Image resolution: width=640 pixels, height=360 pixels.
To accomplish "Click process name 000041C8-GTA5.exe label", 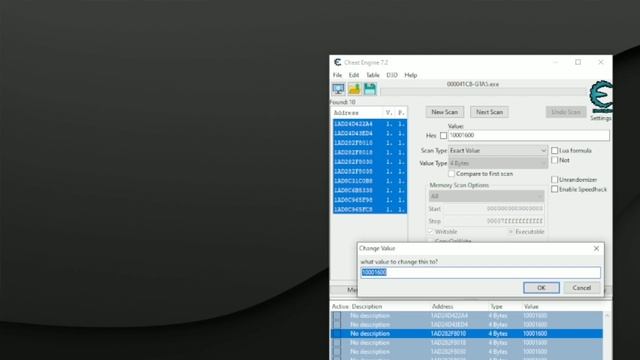I will [473, 84].
